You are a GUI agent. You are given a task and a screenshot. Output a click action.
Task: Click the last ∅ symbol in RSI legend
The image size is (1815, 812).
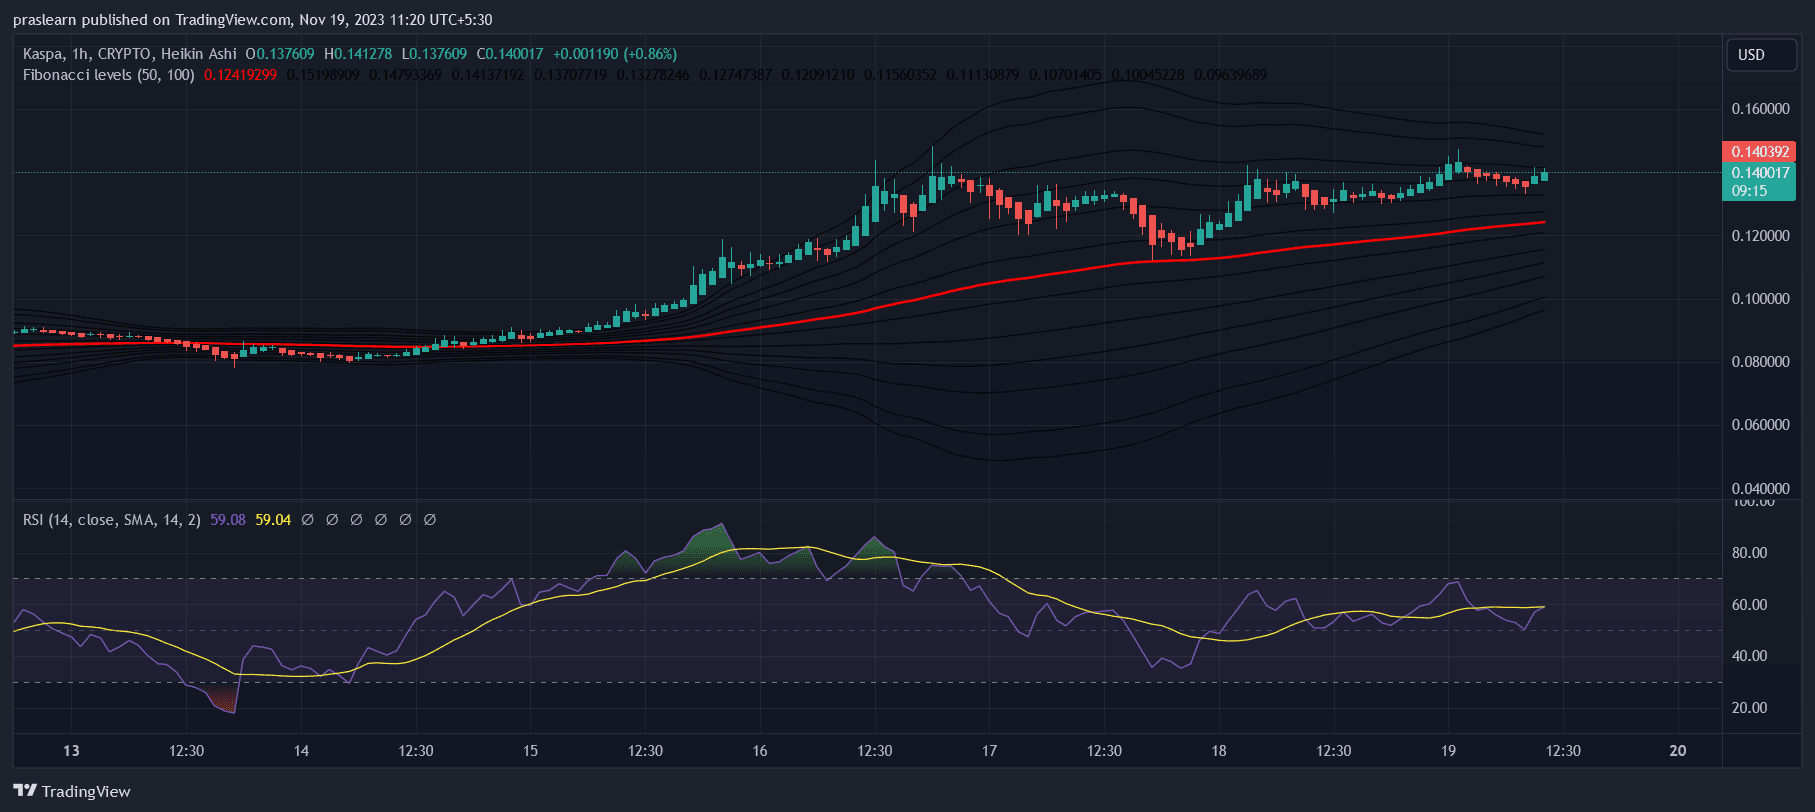430,520
